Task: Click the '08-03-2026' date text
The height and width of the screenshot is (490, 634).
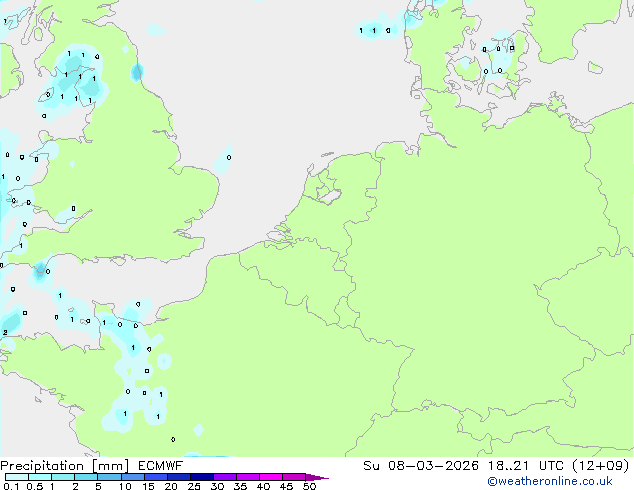Action: coord(433,466)
